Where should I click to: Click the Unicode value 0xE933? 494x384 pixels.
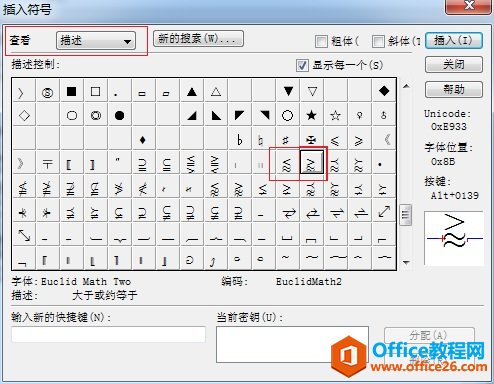pos(448,127)
